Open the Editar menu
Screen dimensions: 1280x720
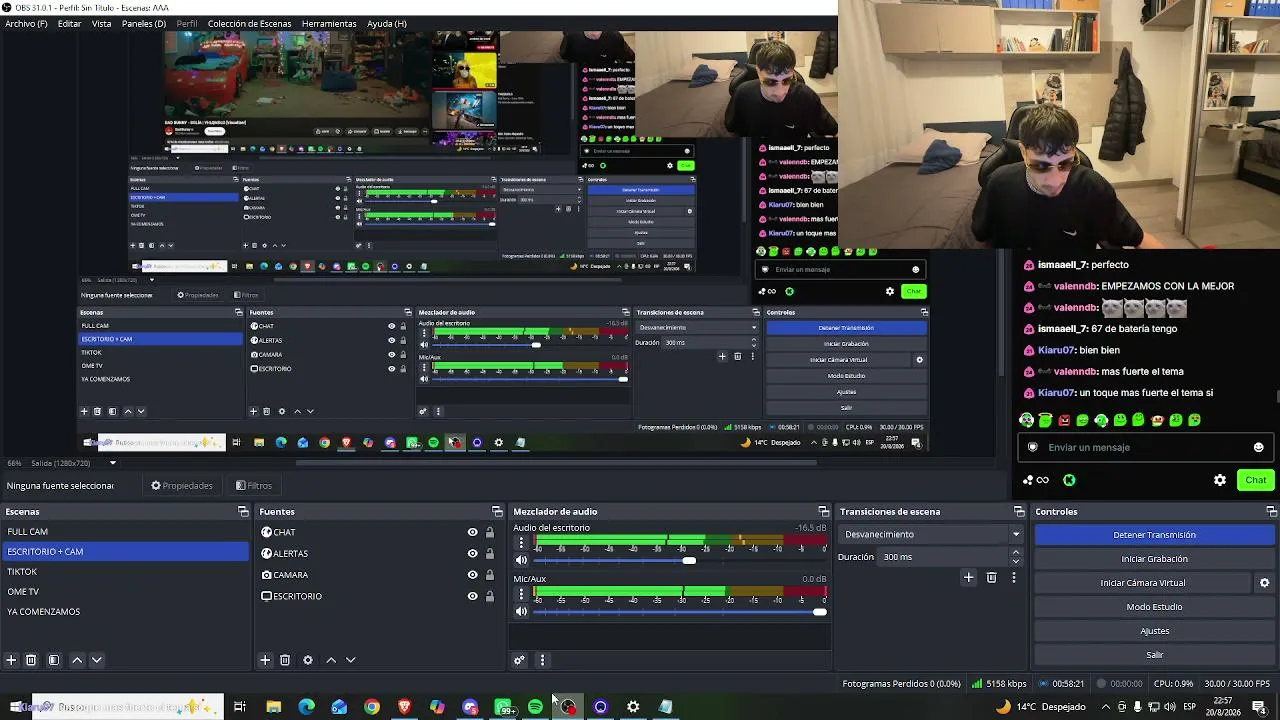click(70, 23)
